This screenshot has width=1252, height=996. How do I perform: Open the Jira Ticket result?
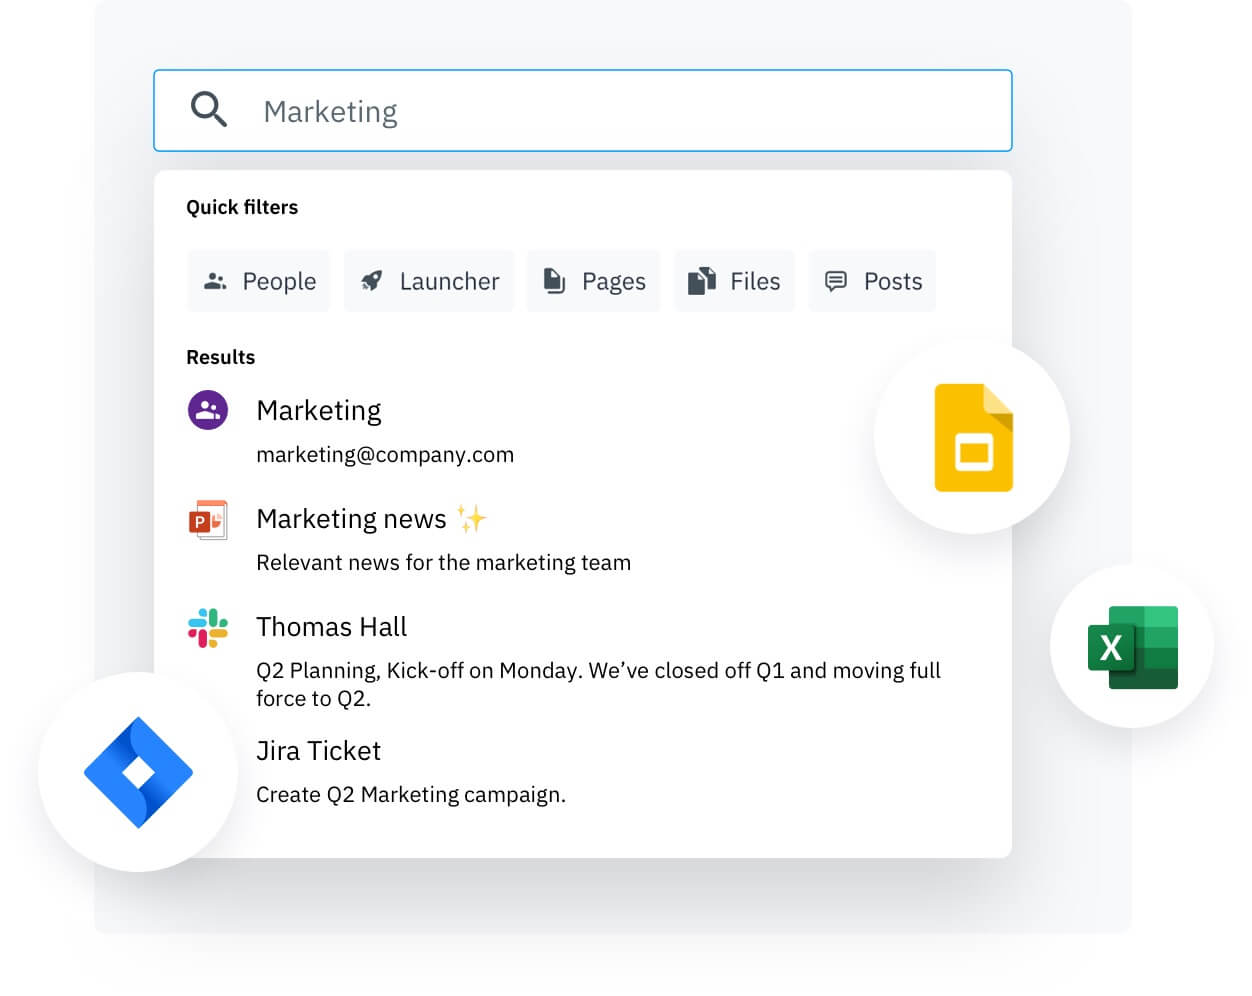(318, 751)
